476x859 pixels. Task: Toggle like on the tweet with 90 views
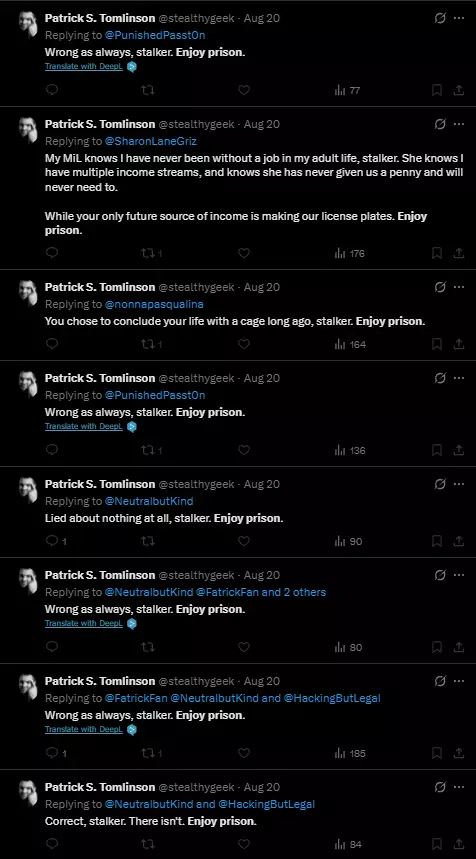click(x=244, y=541)
